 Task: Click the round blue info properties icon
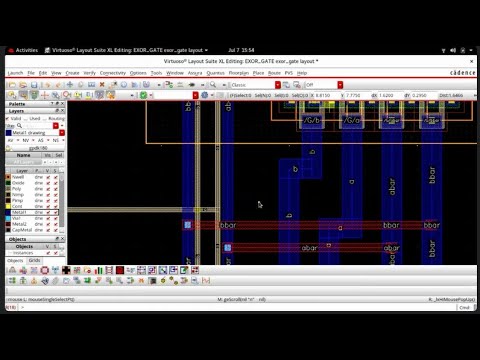(x=124, y=85)
